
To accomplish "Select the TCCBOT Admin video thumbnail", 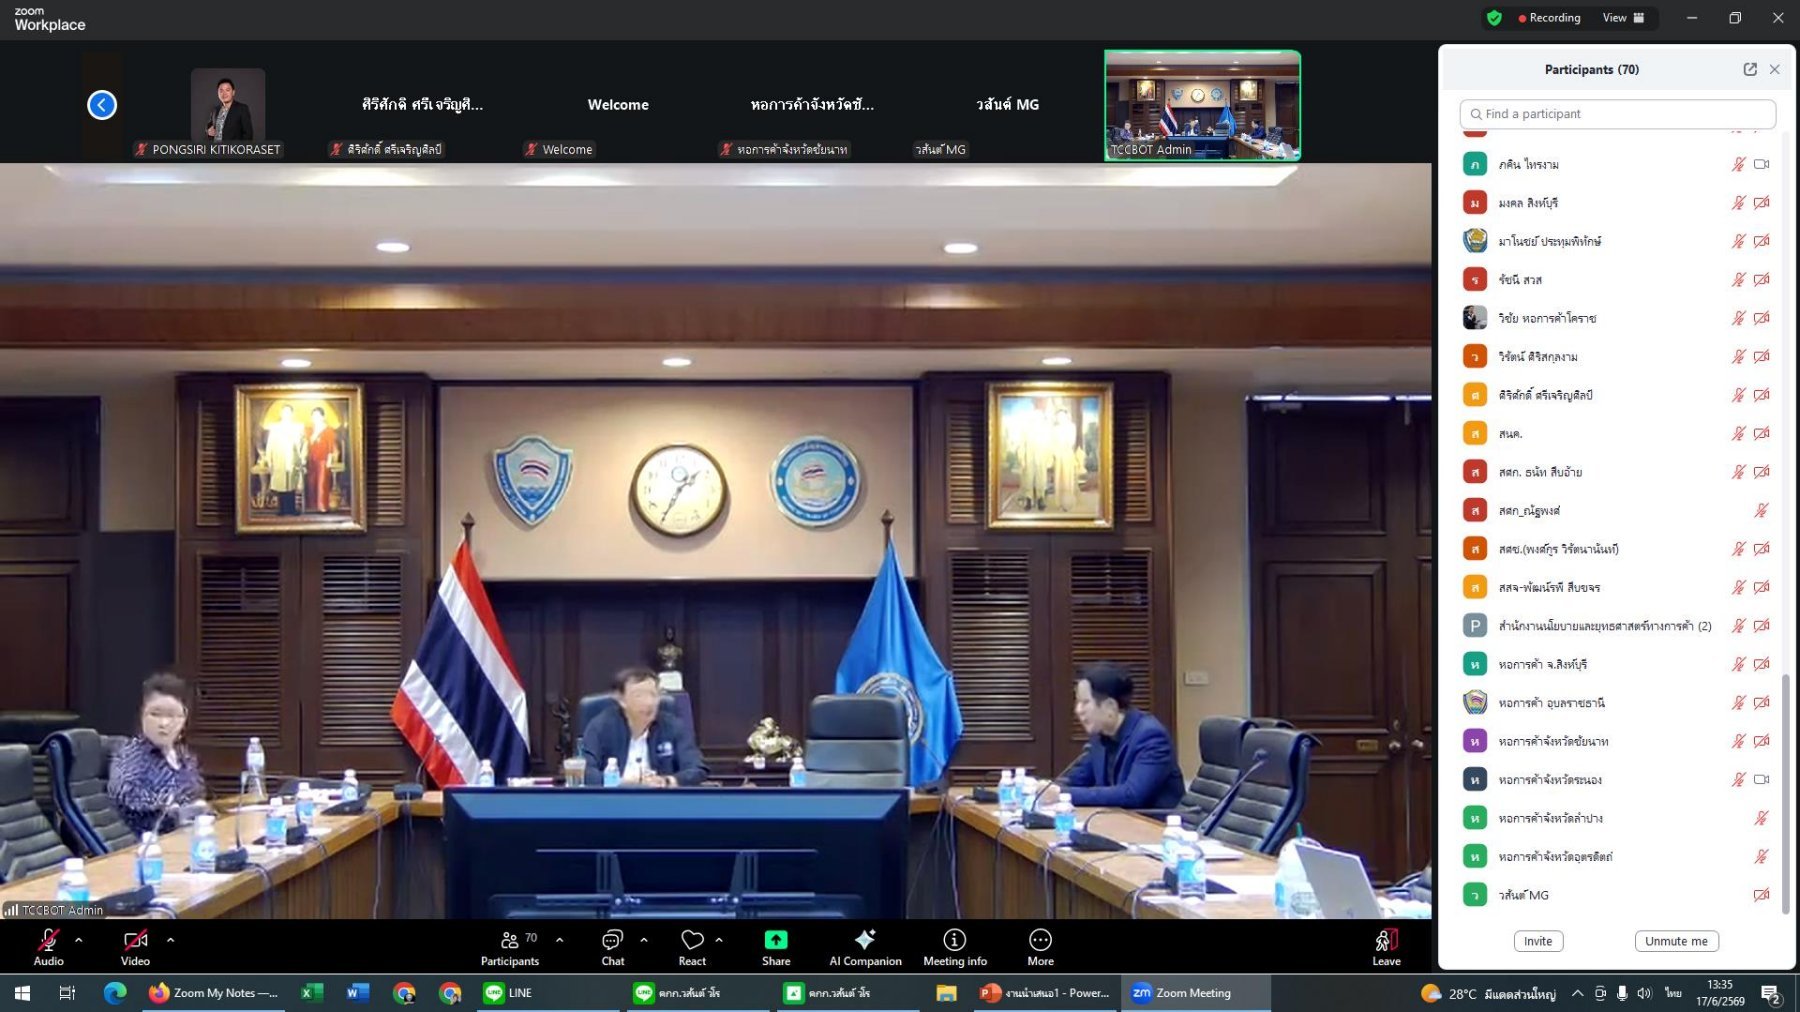I will pyautogui.click(x=1202, y=105).
